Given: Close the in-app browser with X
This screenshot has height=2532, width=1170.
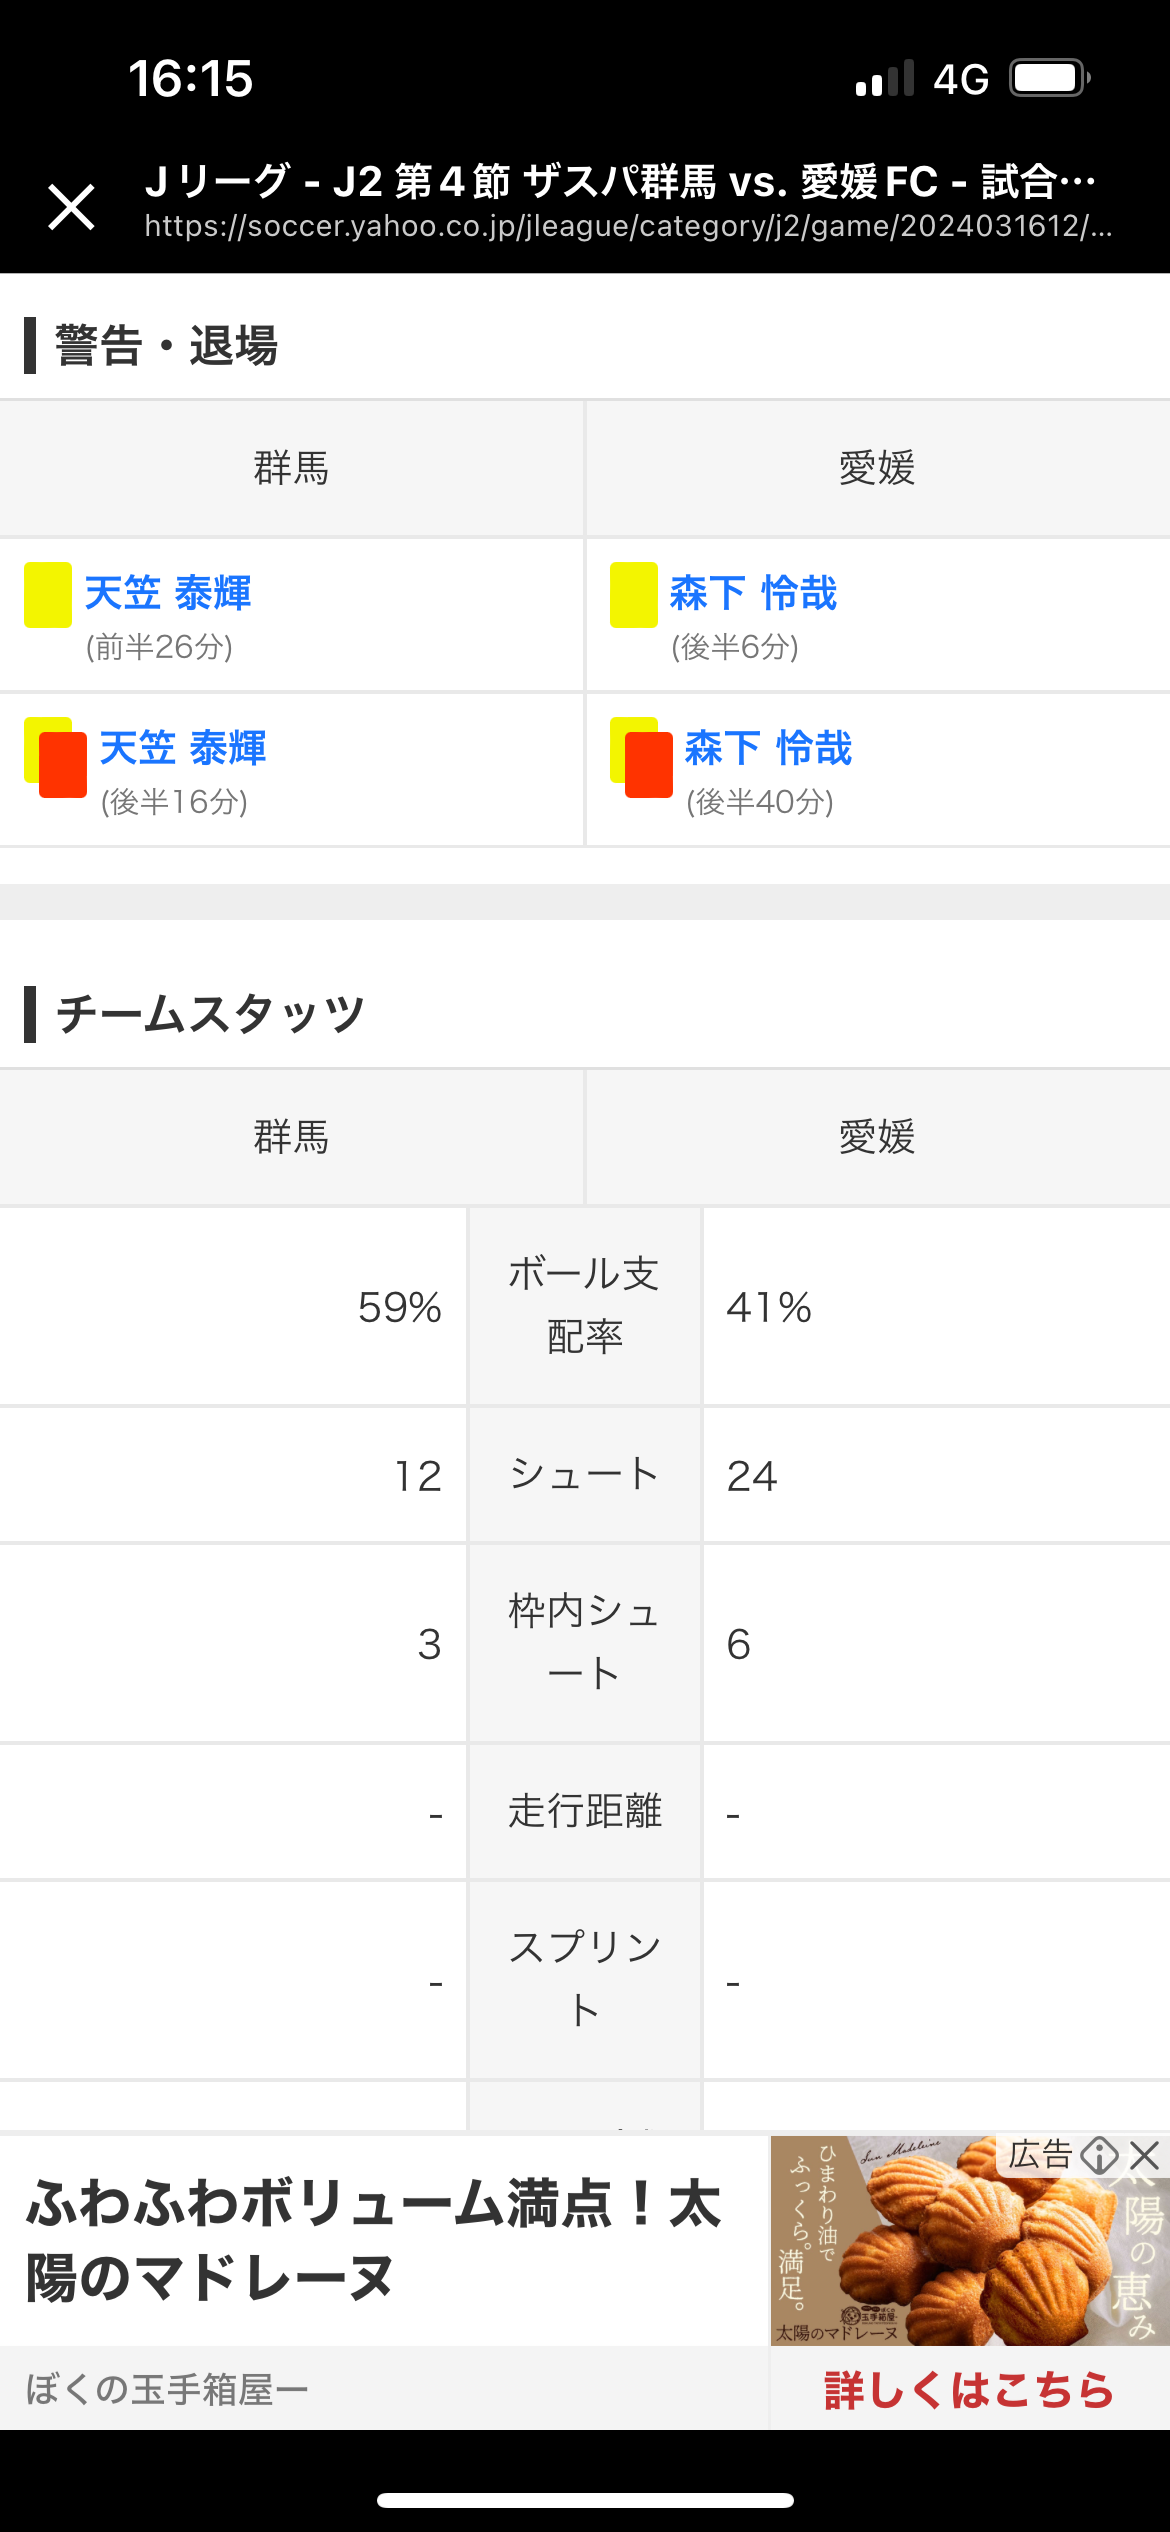Looking at the screenshot, I should [x=71, y=207].
